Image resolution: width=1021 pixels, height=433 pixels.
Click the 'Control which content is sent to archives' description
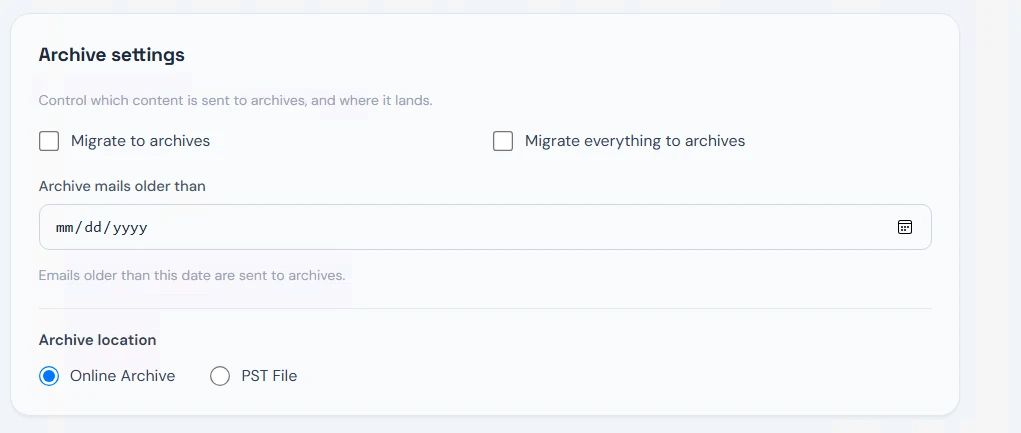tap(236, 101)
